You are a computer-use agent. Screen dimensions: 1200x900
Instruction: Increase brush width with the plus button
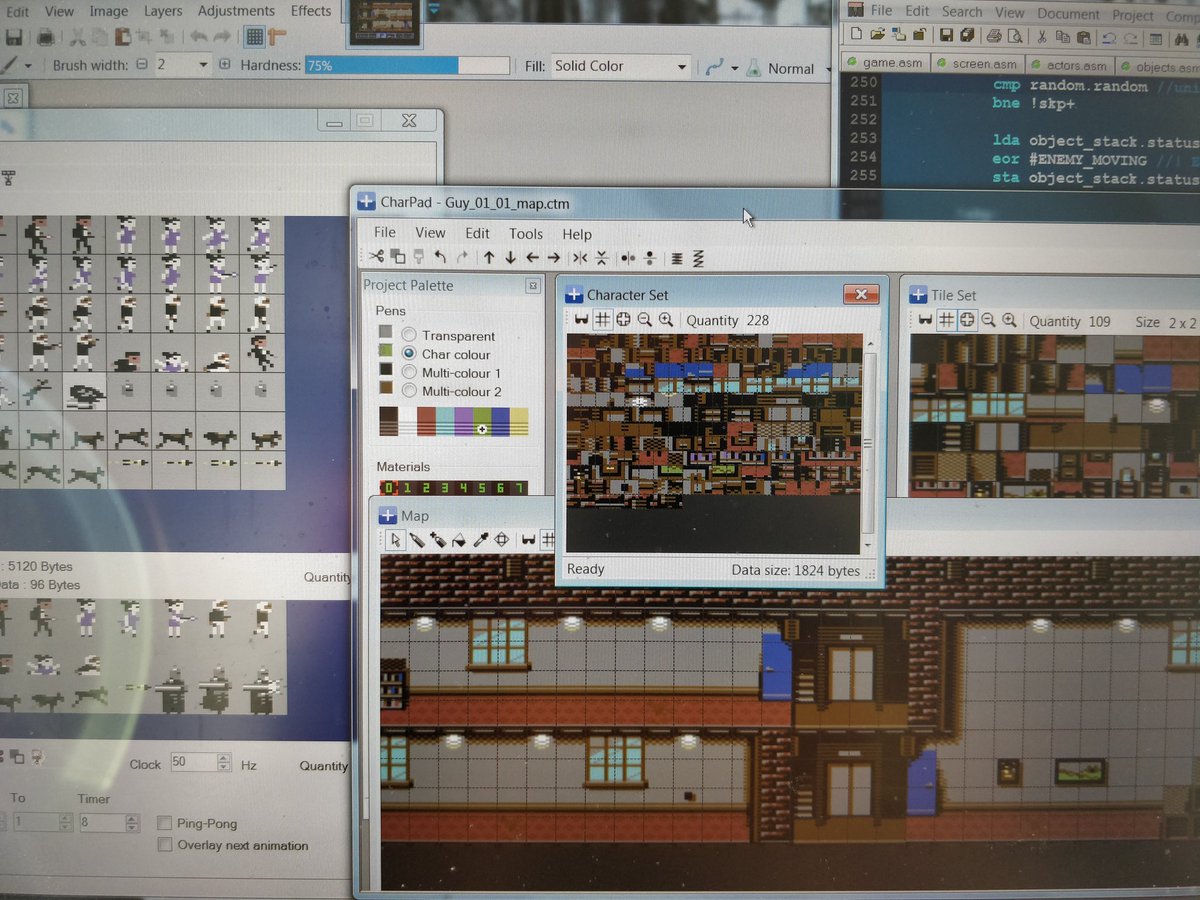pyautogui.click(x=224, y=64)
